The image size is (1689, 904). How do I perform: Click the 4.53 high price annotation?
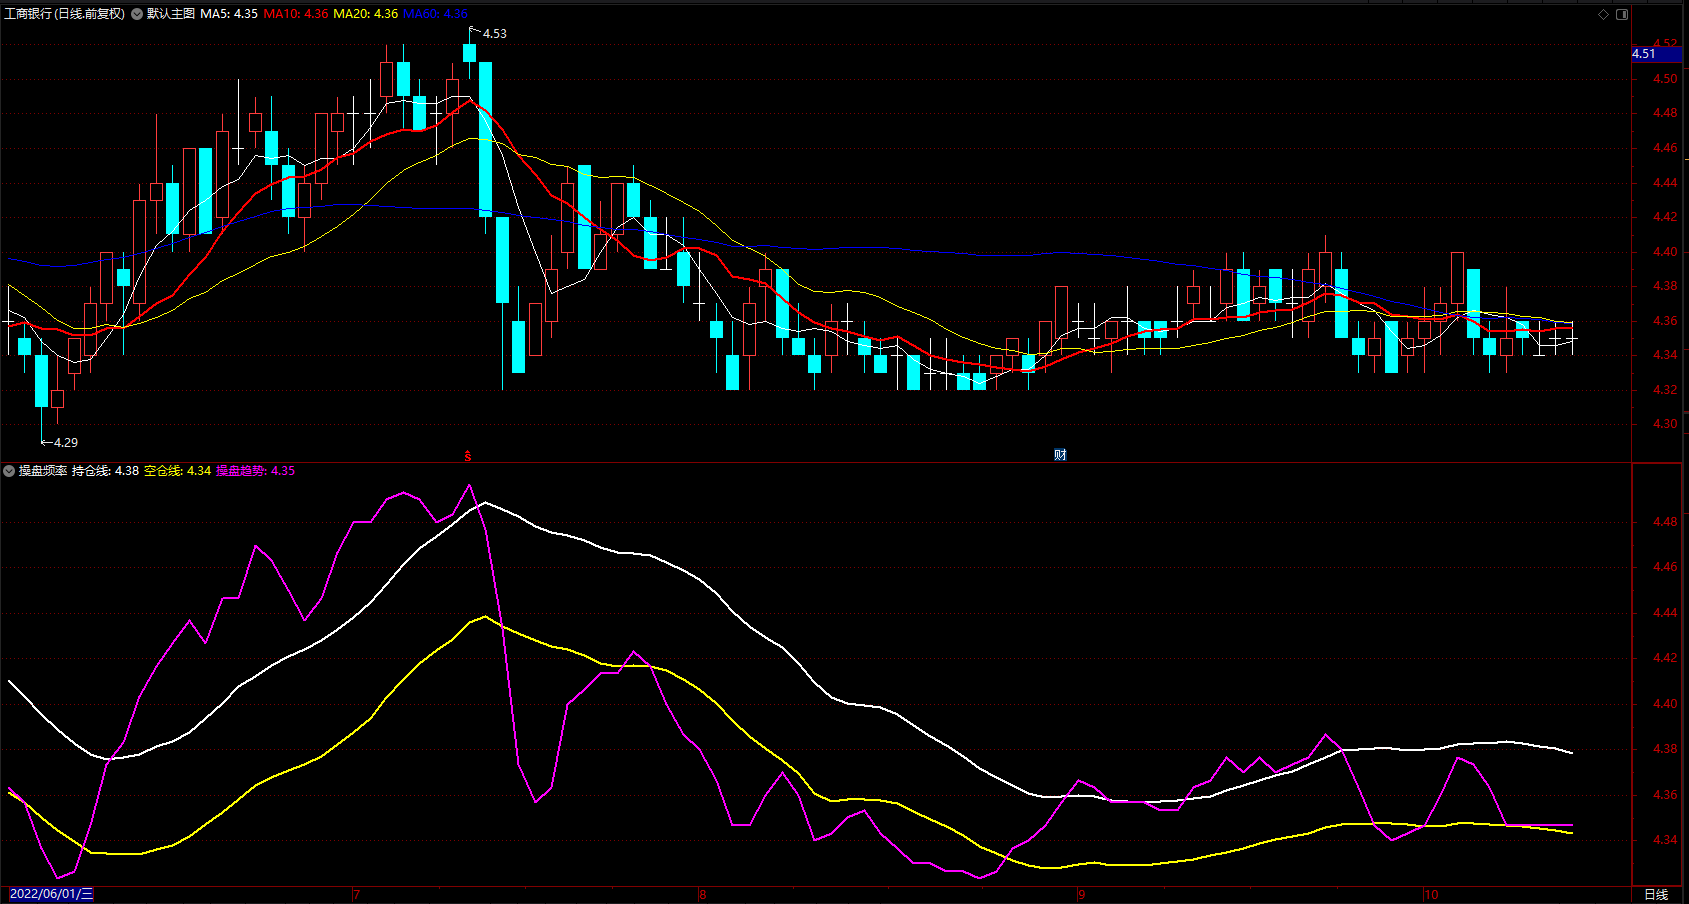click(x=495, y=34)
